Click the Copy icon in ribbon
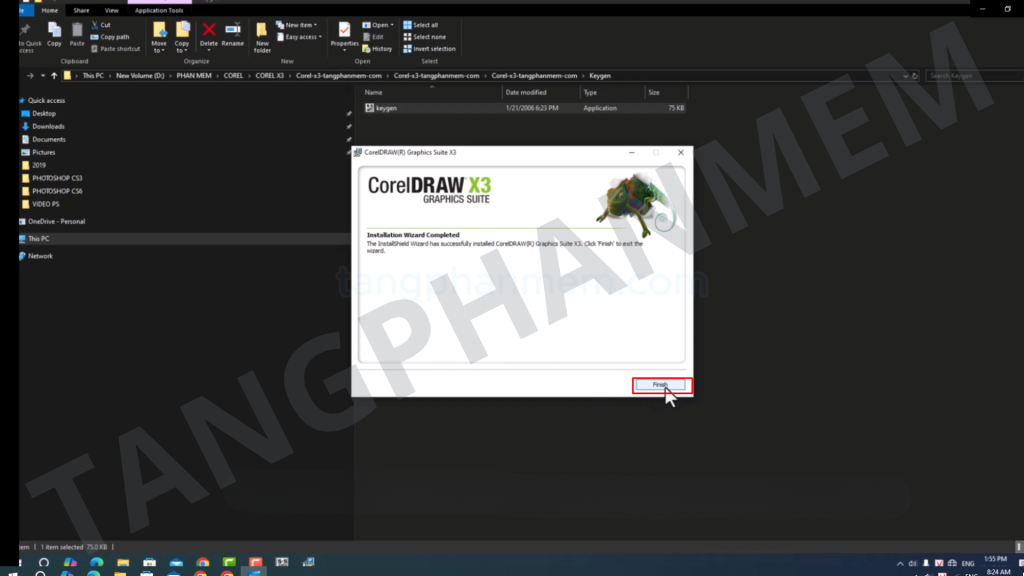Image resolution: width=1024 pixels, height=576 pixels. coord(54,33)
